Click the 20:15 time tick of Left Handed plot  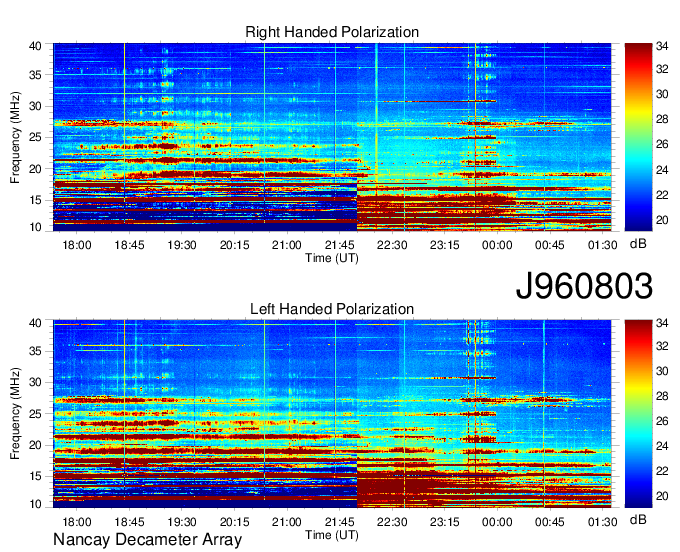click(235, 522)
